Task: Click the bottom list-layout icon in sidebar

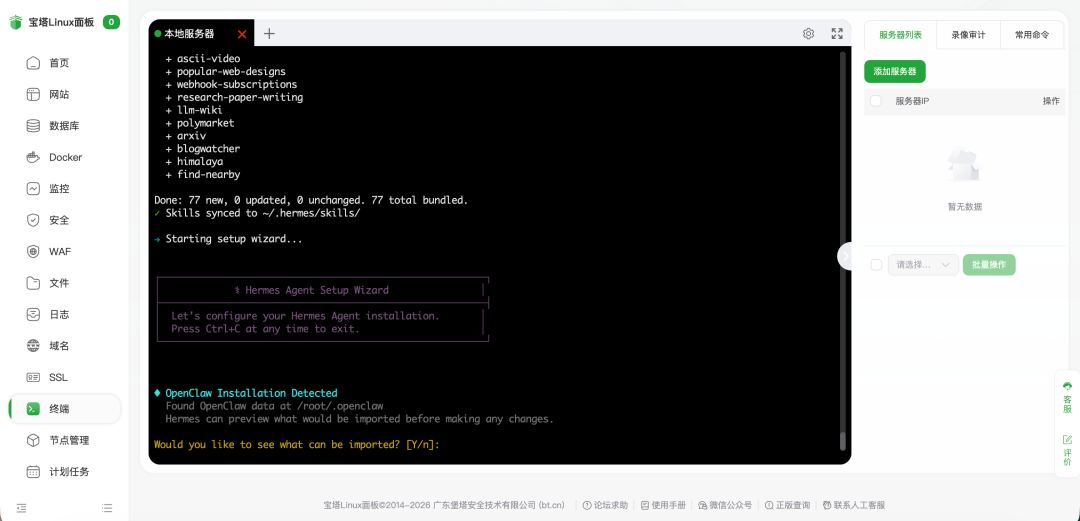Action: tap(107, 508)
